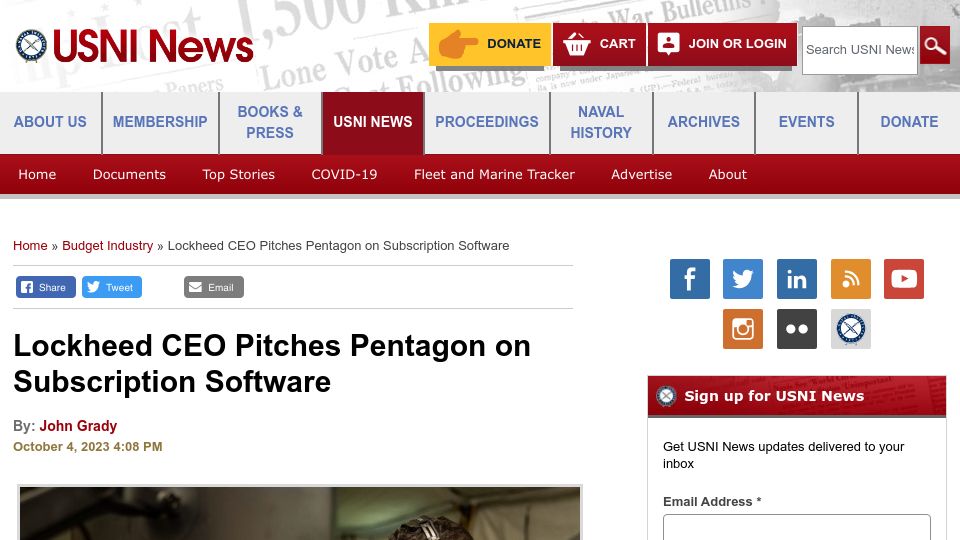Click the yellow Donate button
The width and height of the screenshot is (960, 540).
click(x=490, y=44)
